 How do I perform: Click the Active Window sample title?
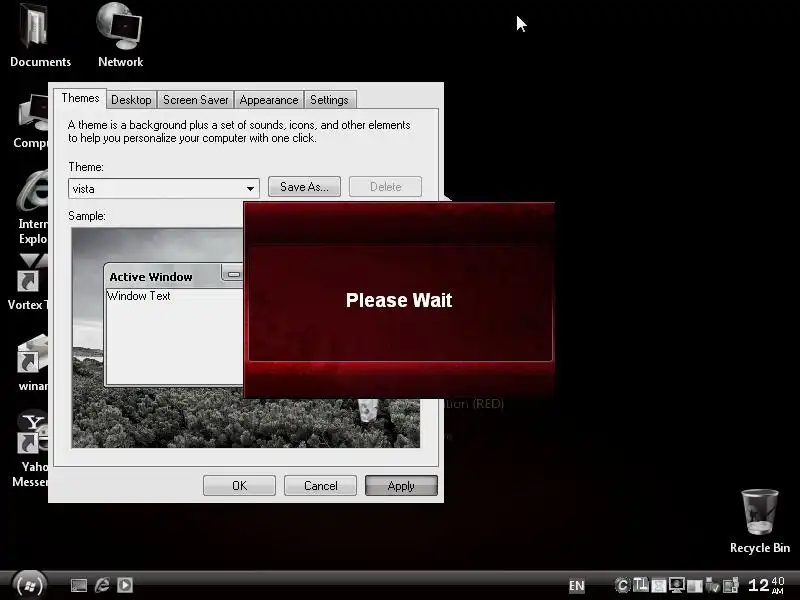pos(151,277)
